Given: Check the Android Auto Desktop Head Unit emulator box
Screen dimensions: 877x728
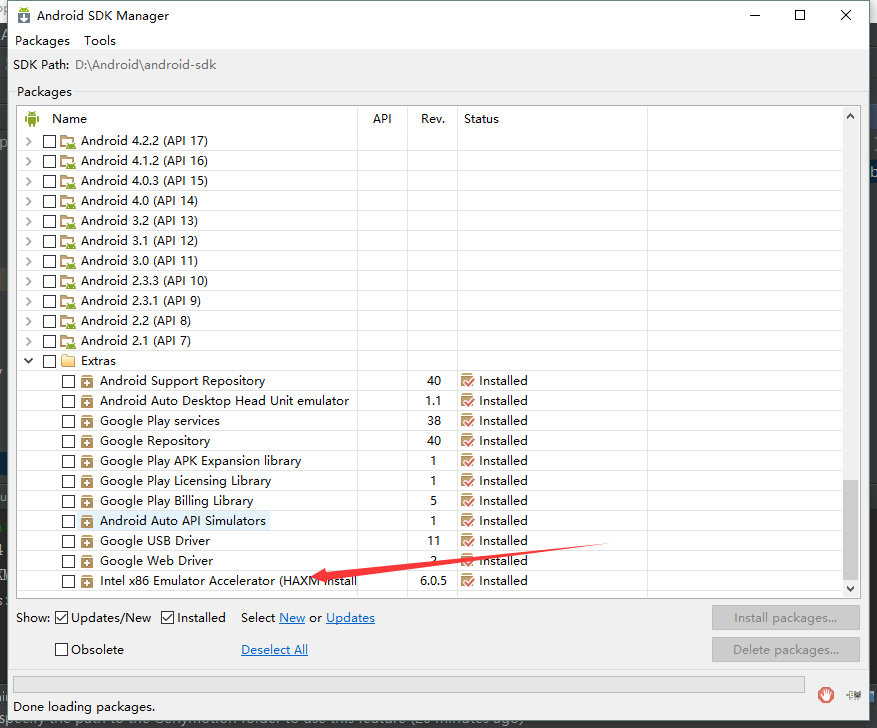Looking at the screenshot, I should click(x=68, y=401).
